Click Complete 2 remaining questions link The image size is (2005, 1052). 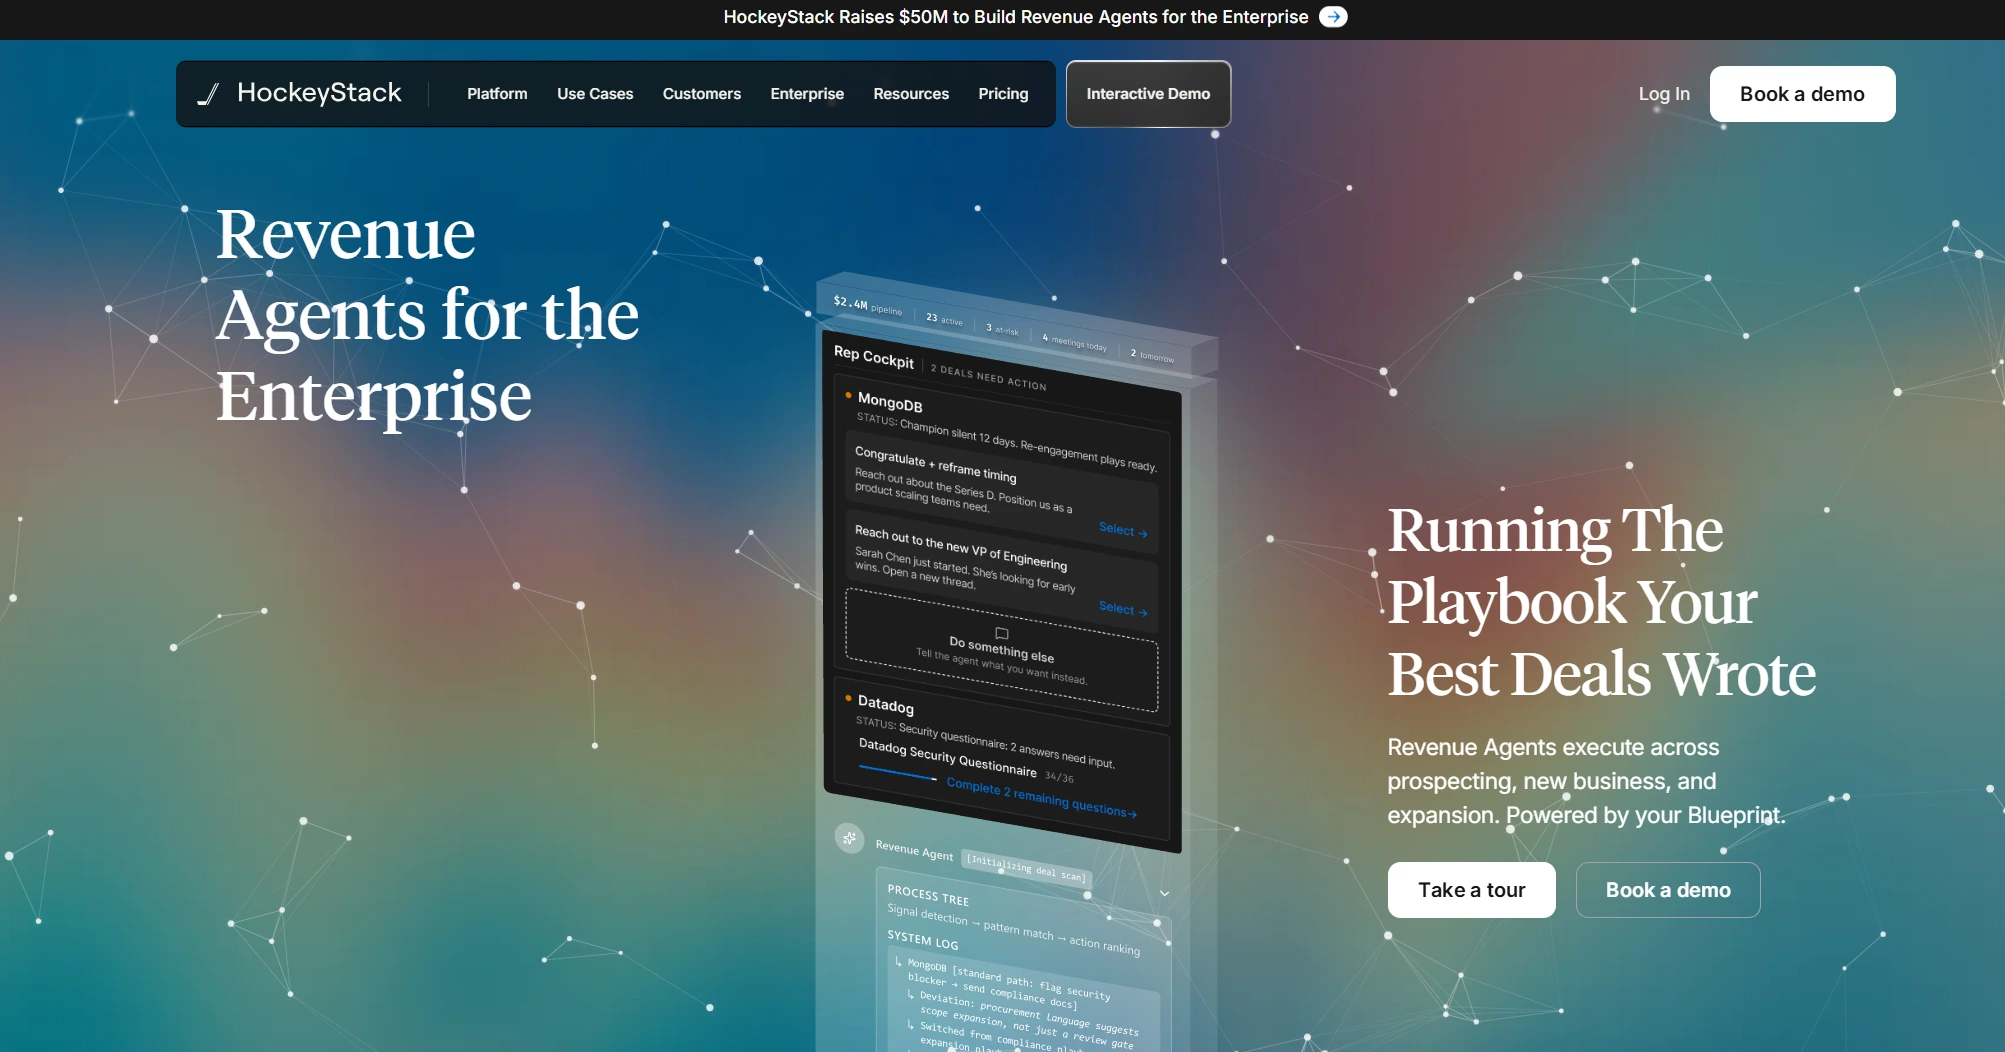click(1041, 798)
